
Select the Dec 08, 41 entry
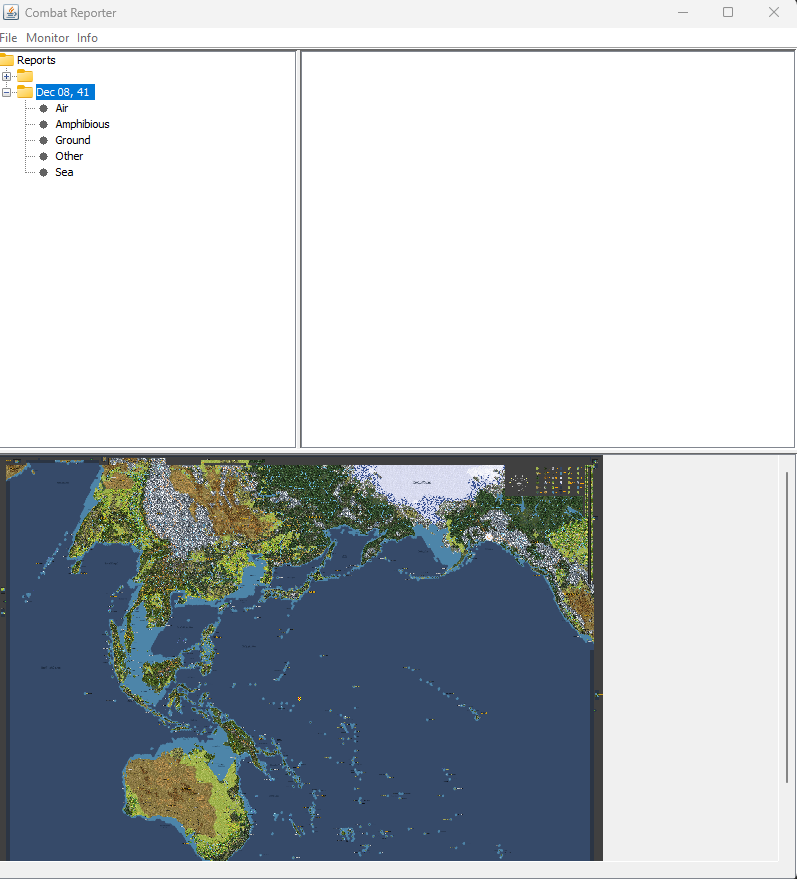pos(65,92)
